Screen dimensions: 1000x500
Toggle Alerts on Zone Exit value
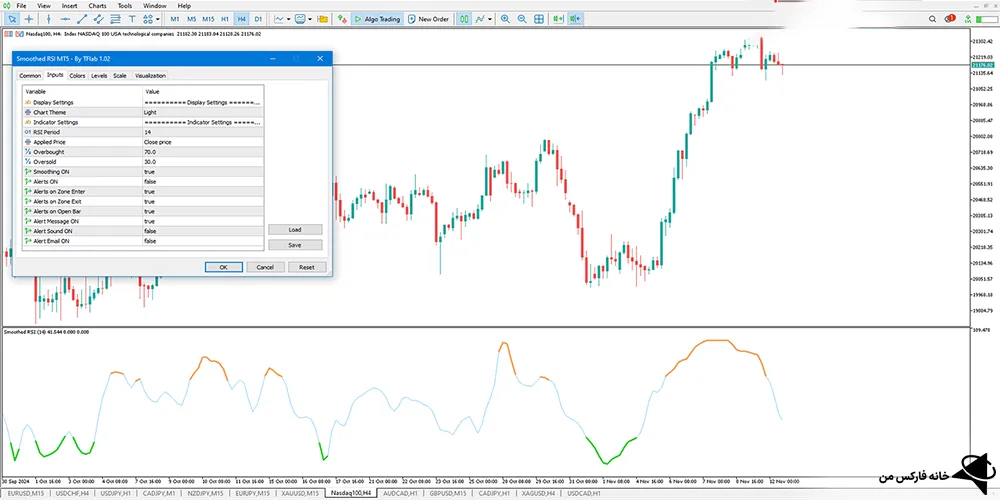click(x=203, y=202)
